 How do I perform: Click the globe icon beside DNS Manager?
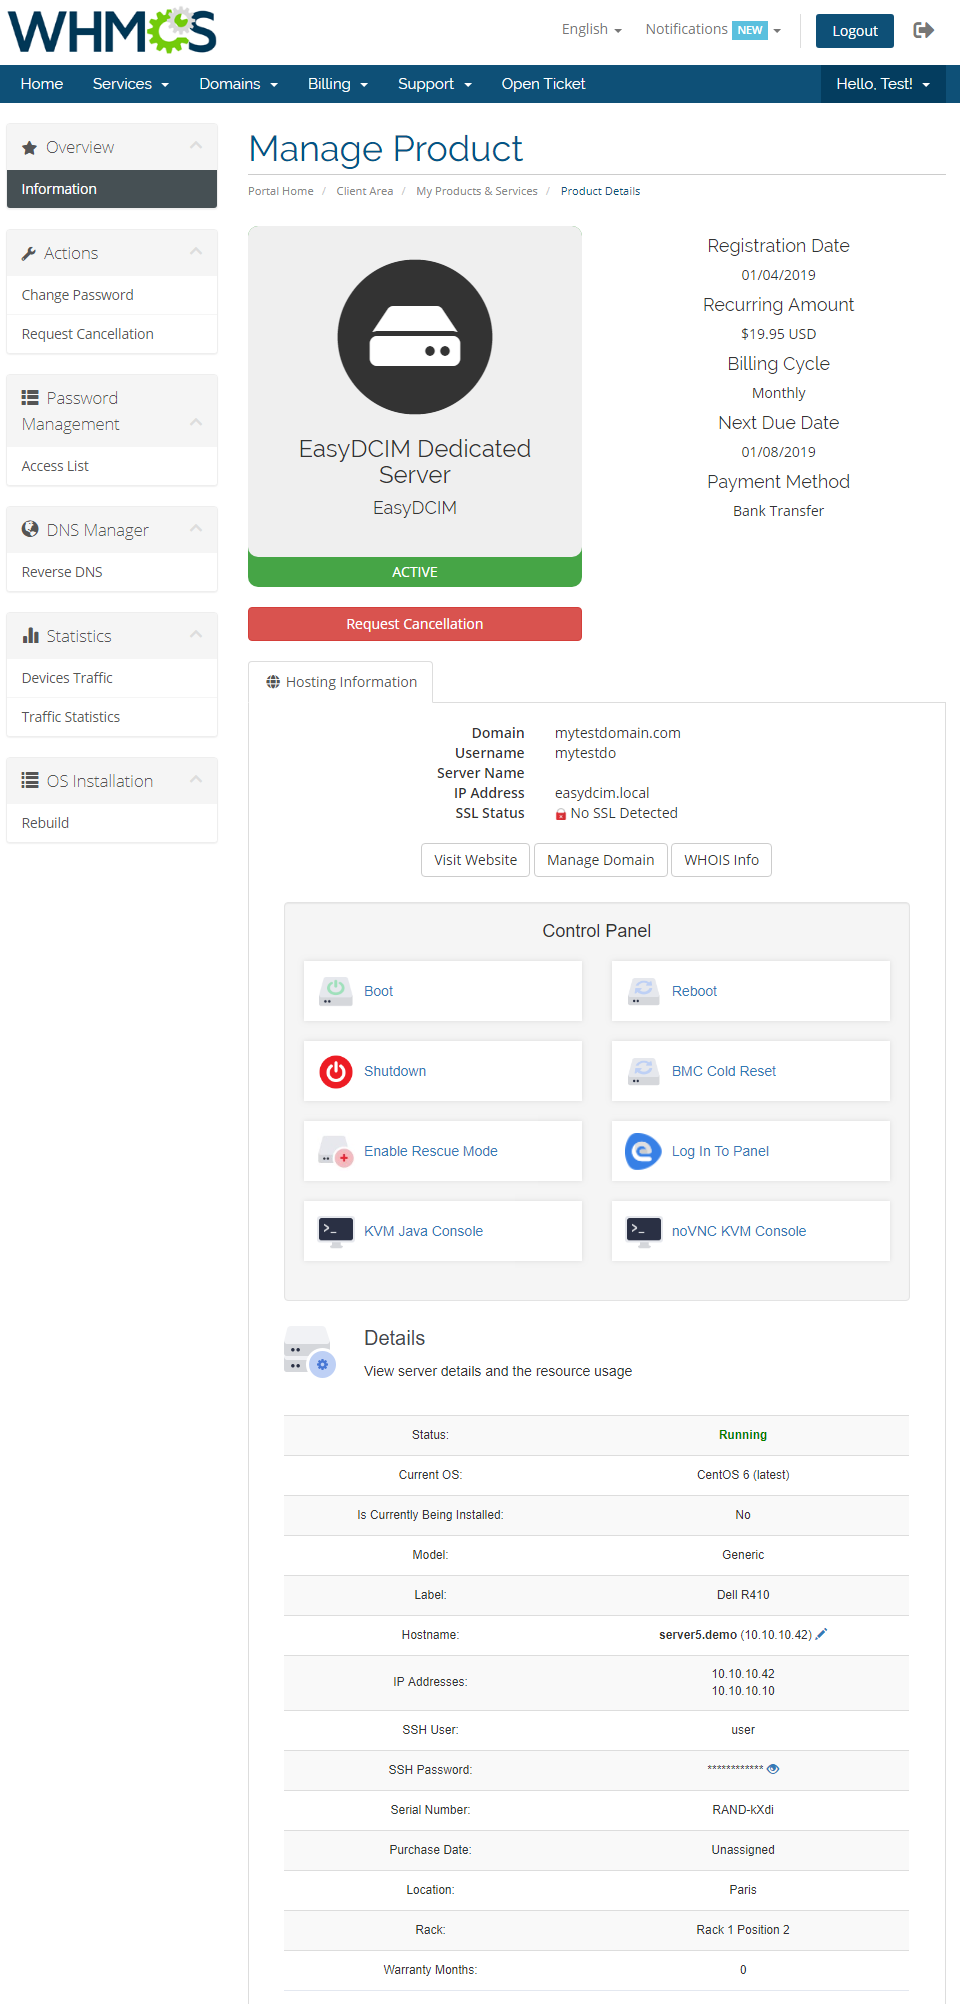pyautogui.click(x=30, y=529)
